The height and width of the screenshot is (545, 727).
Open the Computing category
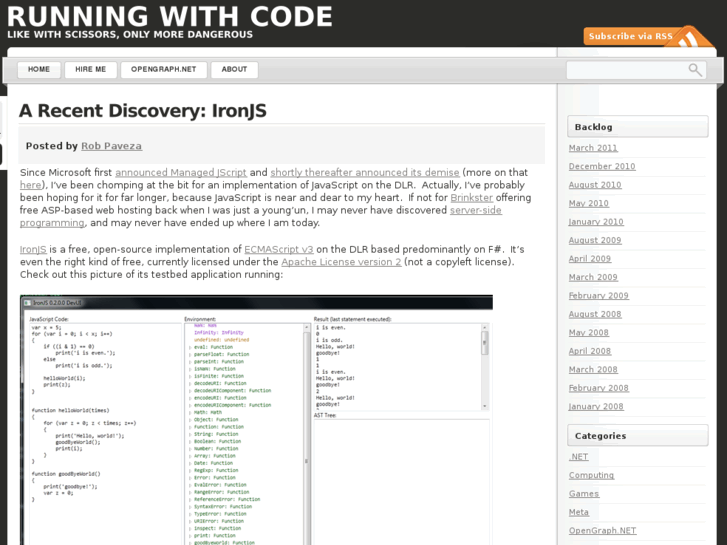tap(591, 475)
